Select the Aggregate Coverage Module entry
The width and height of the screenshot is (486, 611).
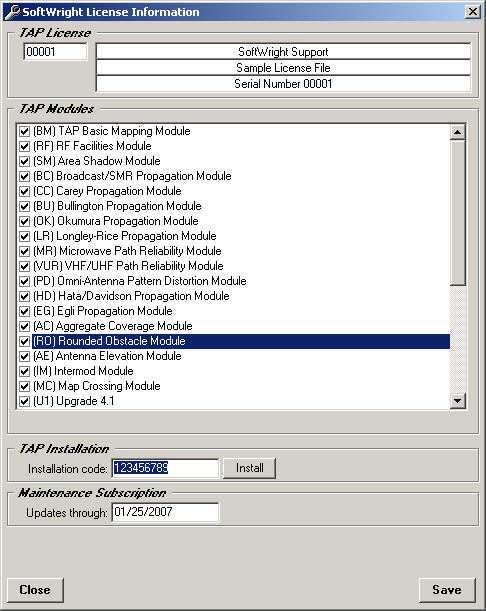coord(113,326)
